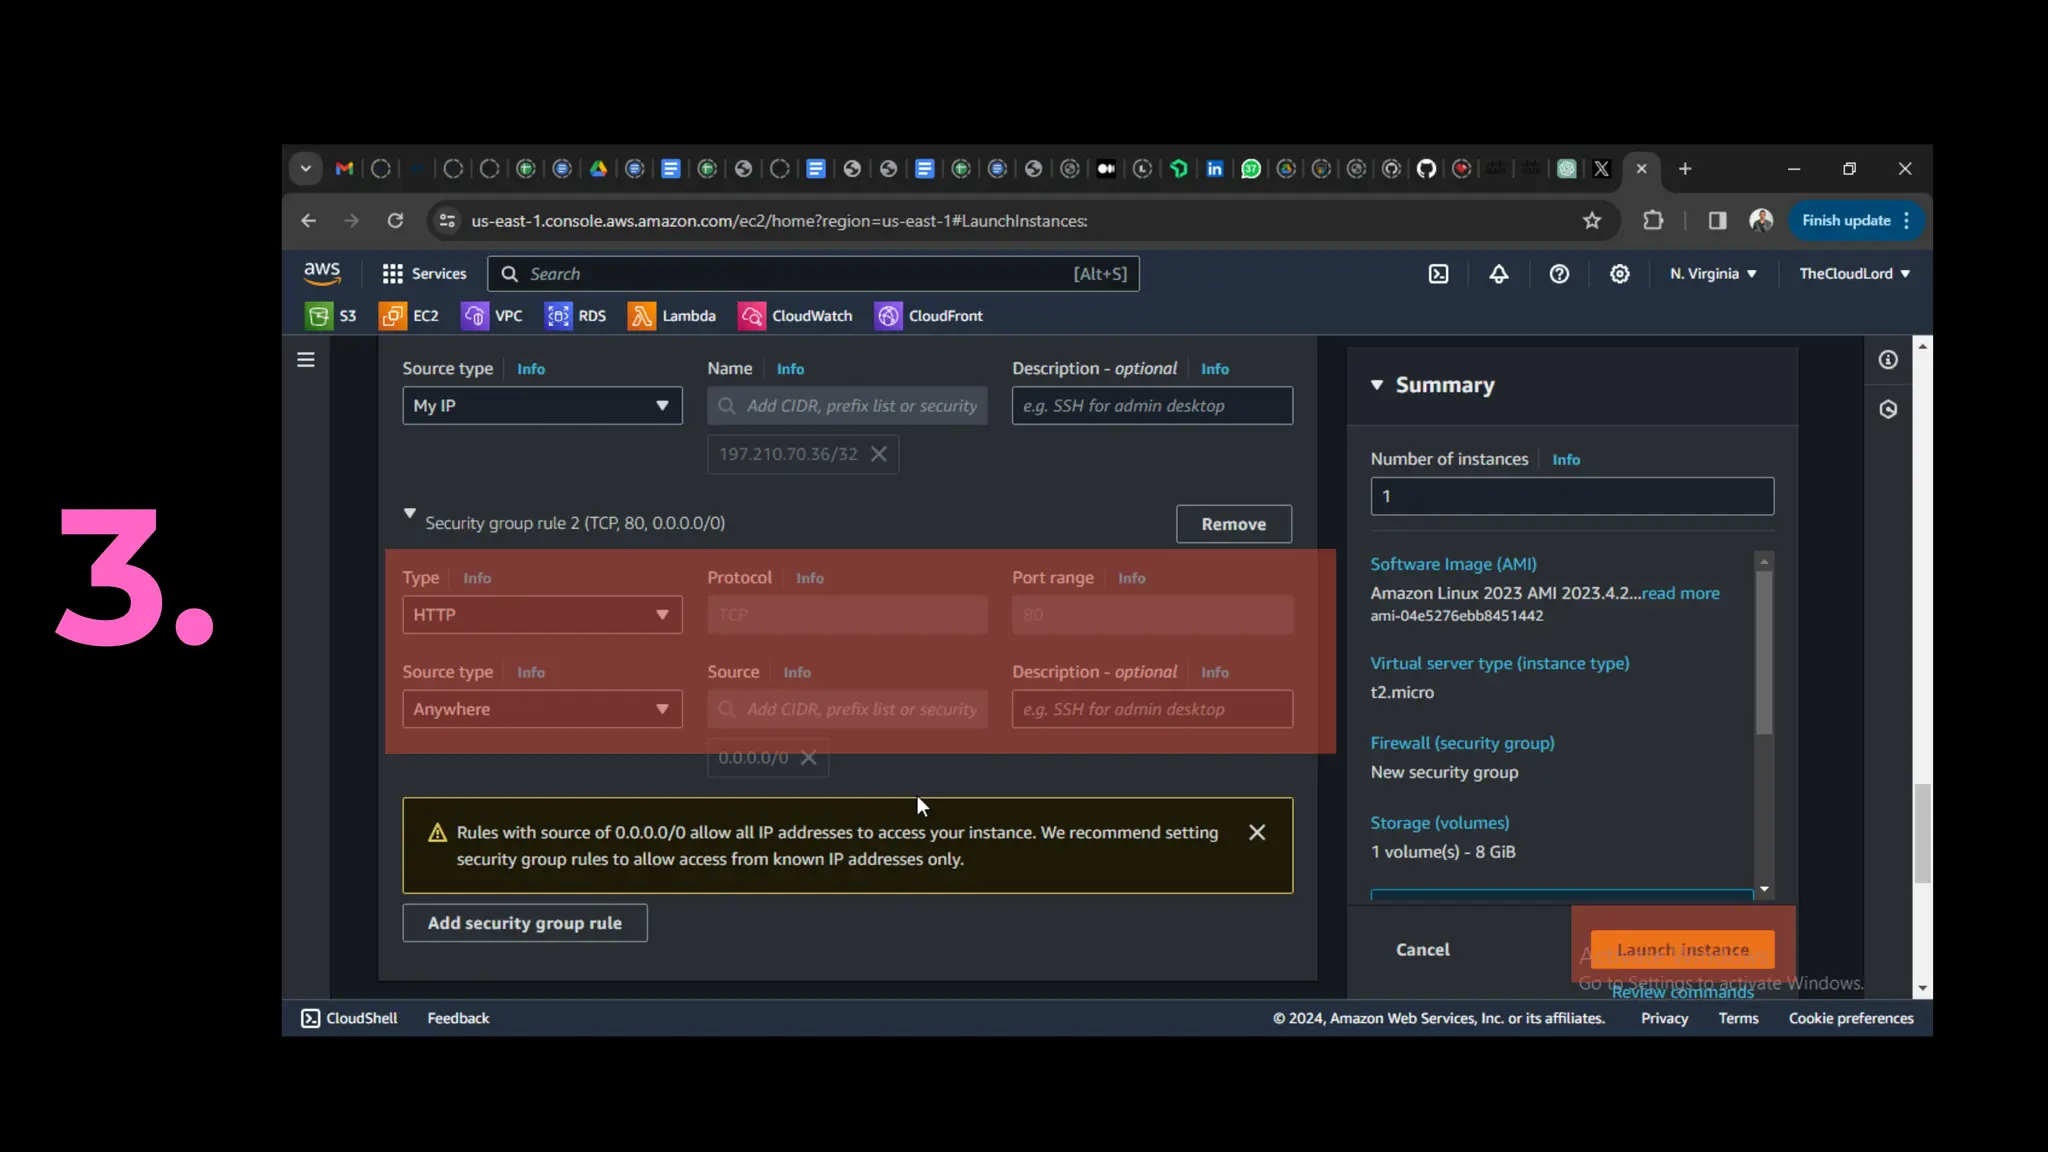Open the hexagon tutorials icon at right edge
2048x1152 pixels.
(1888, 409)
